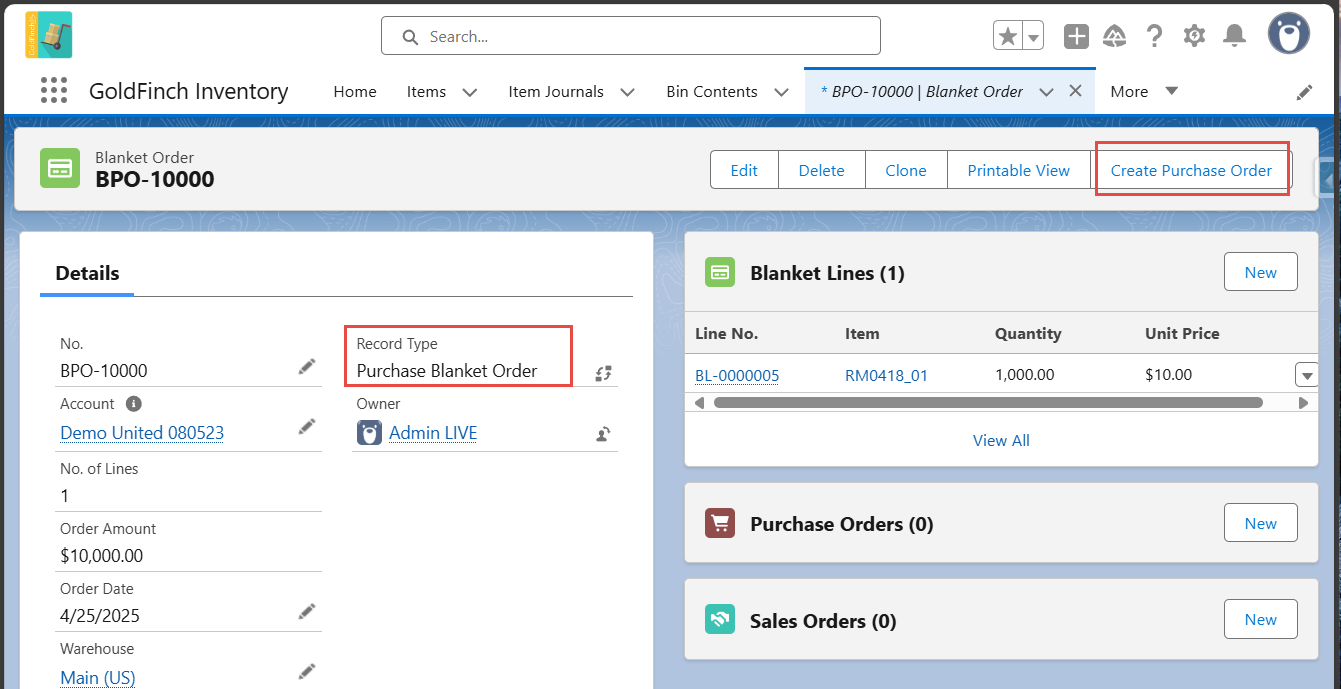Click the scrollbar right arrow in Blanket Lines
Image resolution: width=1341 pixels, height=689 pixels.
[x=1303, y=403]
